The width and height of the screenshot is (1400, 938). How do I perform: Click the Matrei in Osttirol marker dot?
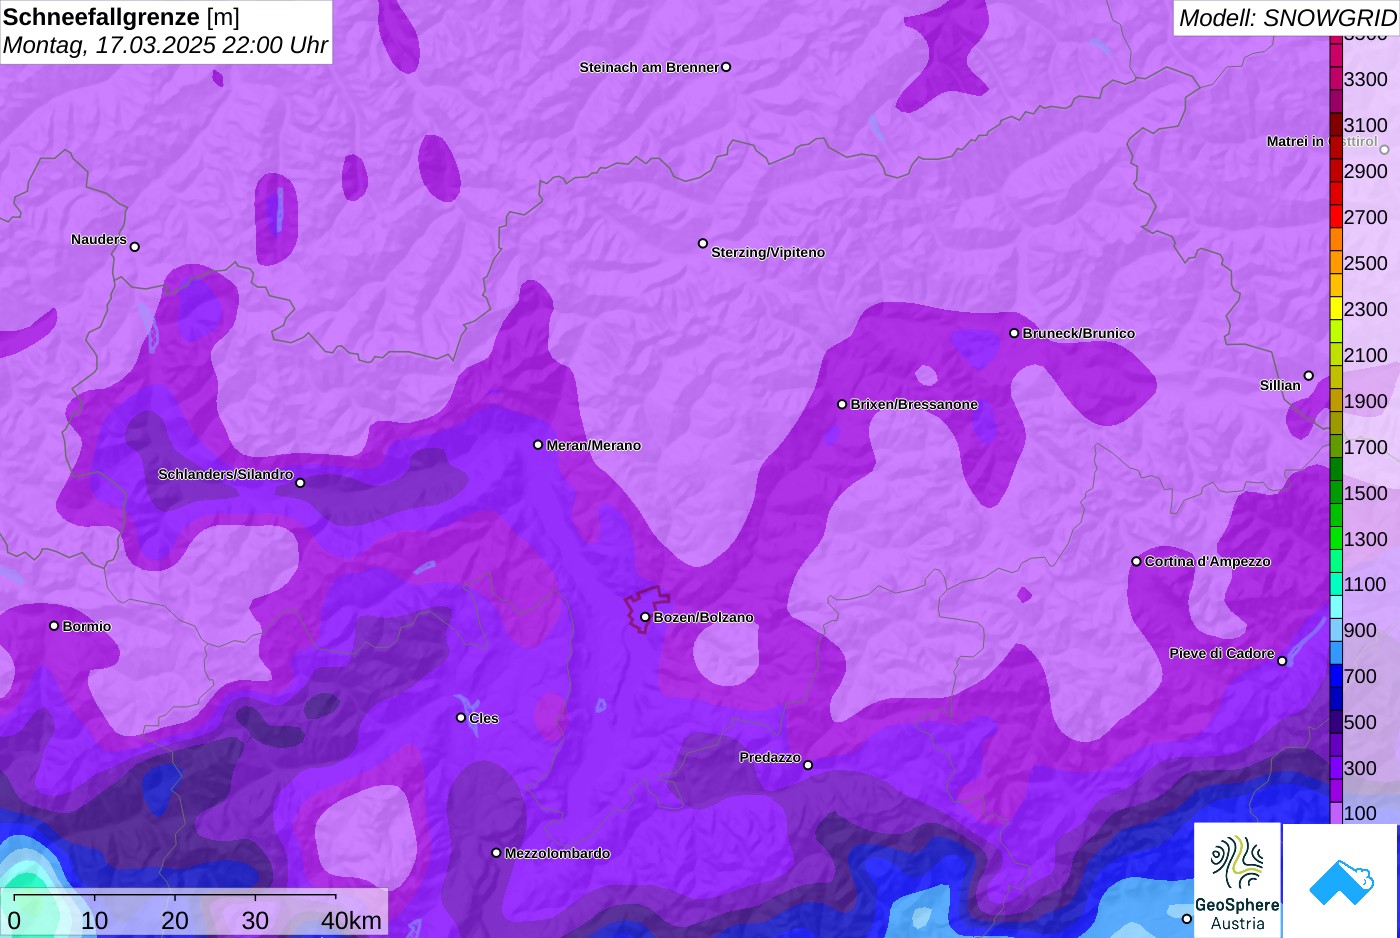pos(1384,150)
